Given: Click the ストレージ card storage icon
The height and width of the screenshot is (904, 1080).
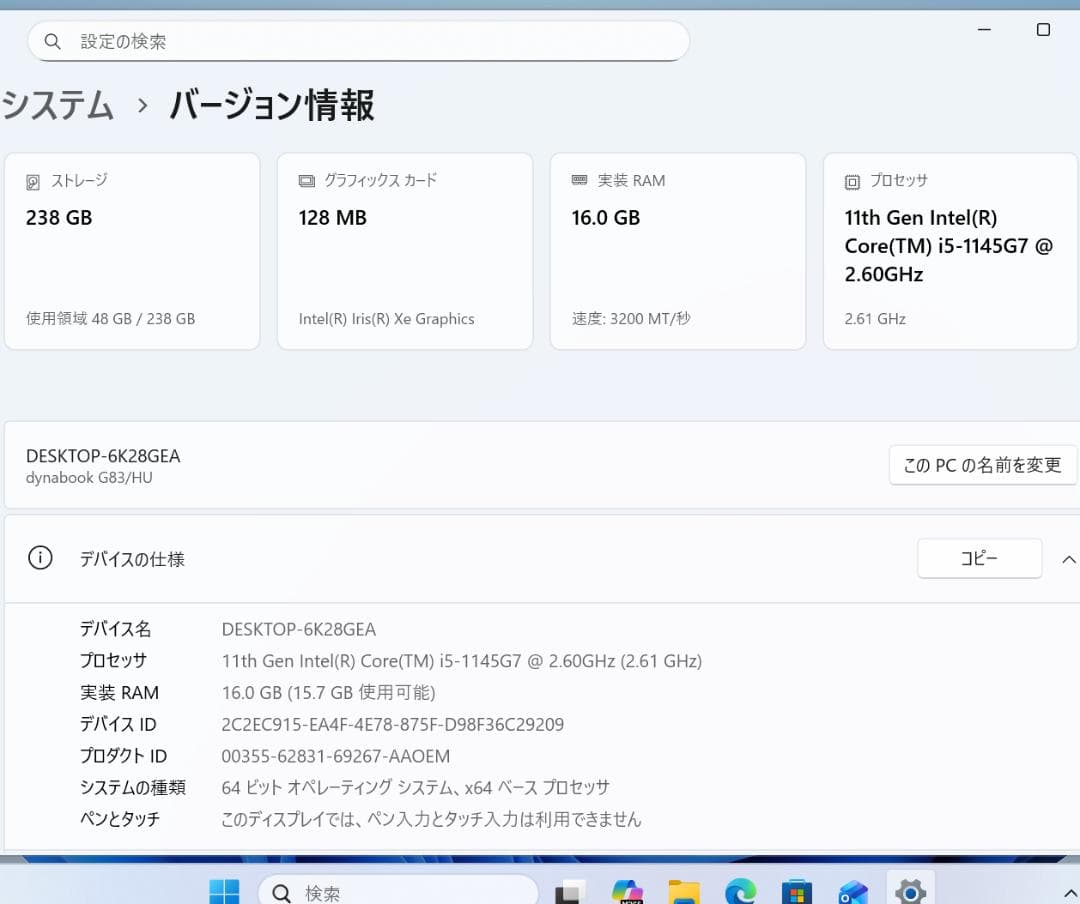Looking at the screenshot, I should [33, 180].
